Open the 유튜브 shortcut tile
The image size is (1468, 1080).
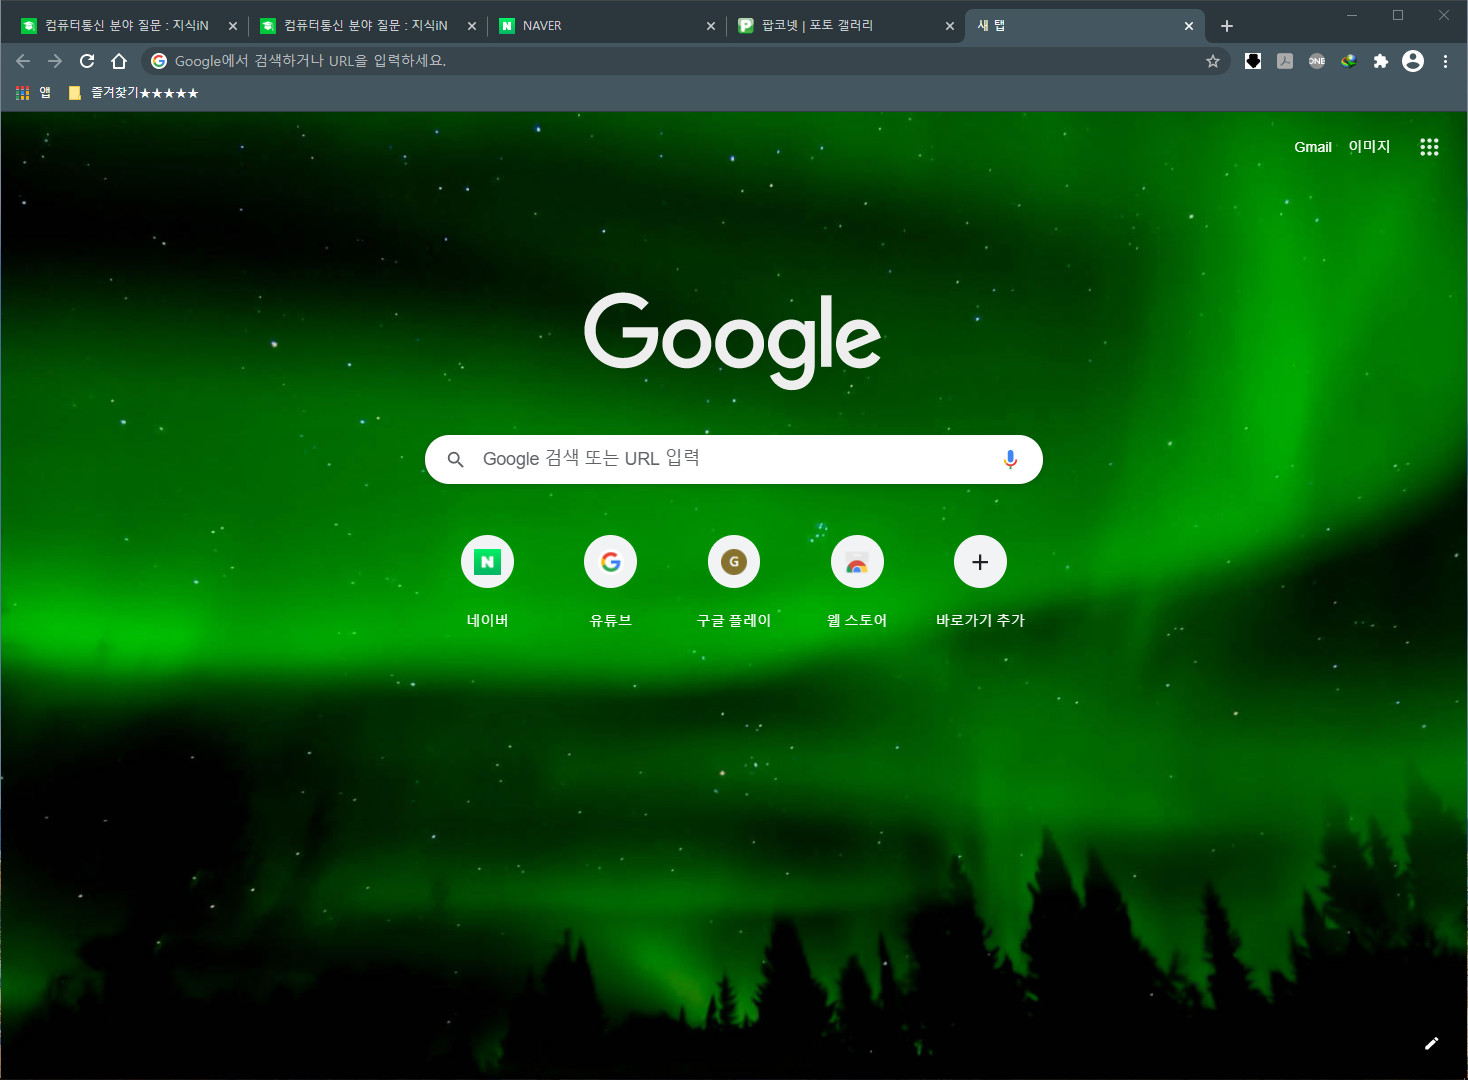point(610,582)
